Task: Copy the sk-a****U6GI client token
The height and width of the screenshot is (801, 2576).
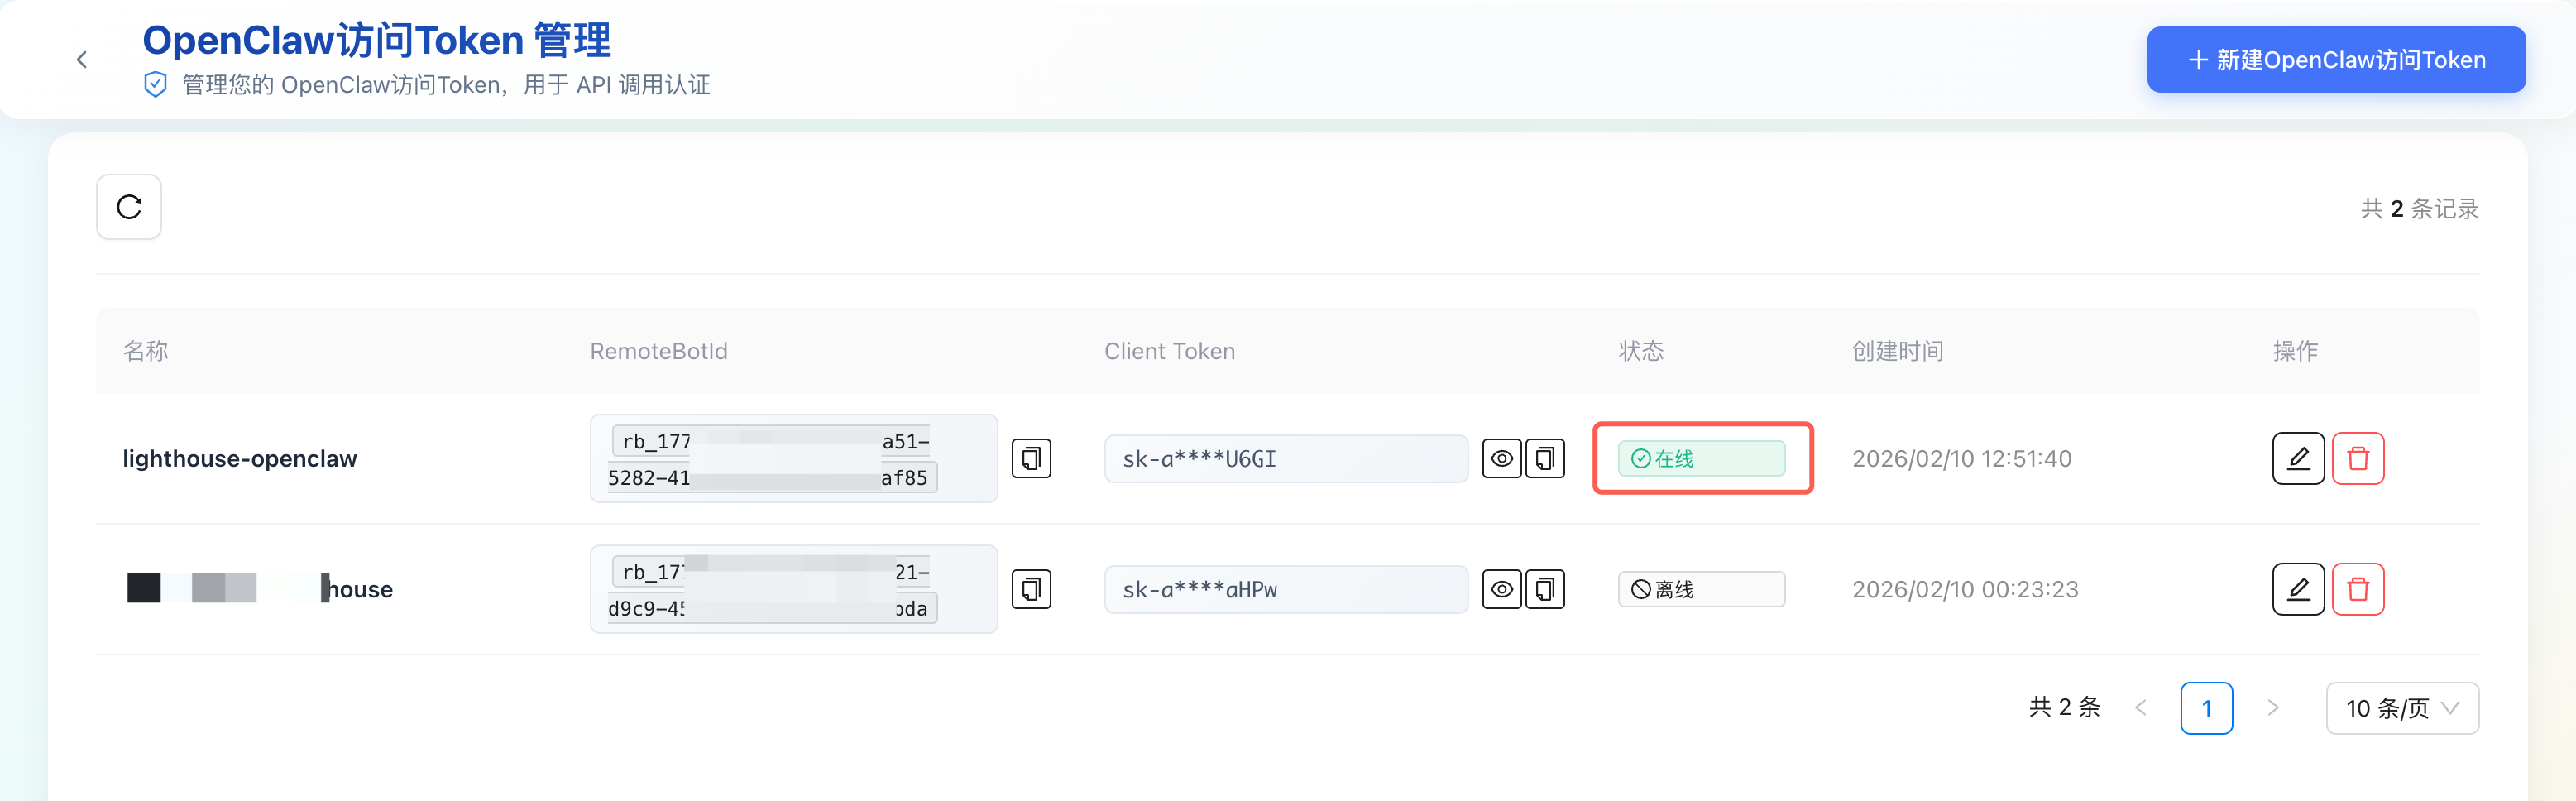Action: click(x=1545, y=459)
